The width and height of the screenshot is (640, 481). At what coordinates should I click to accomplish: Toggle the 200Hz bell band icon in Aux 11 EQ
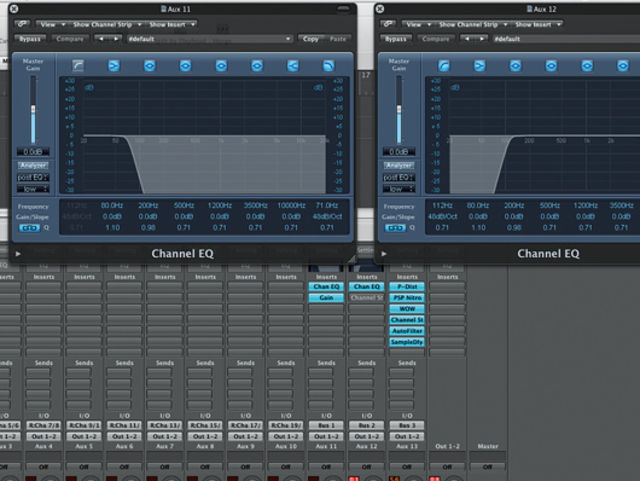tap(150, 65)
